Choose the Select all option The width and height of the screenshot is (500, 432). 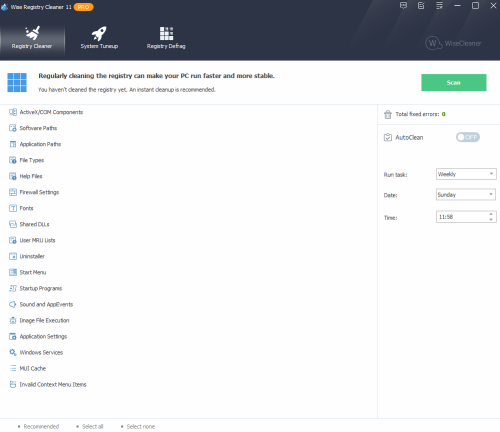[92, 427]
